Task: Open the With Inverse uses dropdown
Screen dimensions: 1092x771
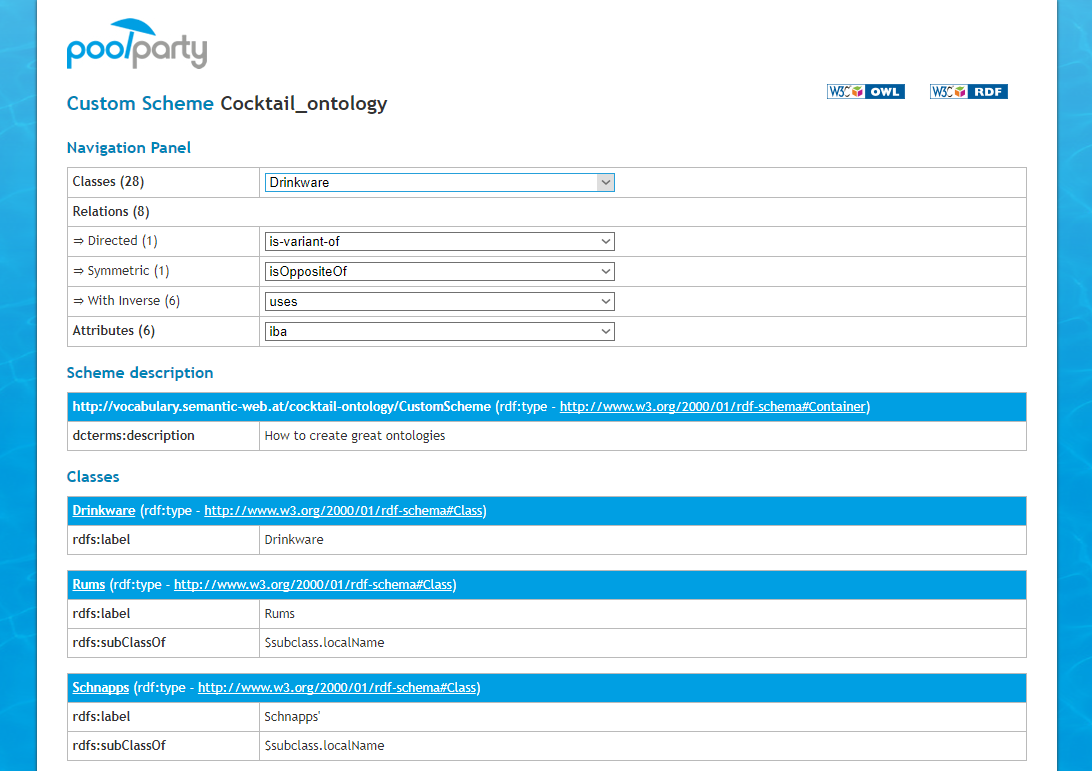Action: point(440,301)
